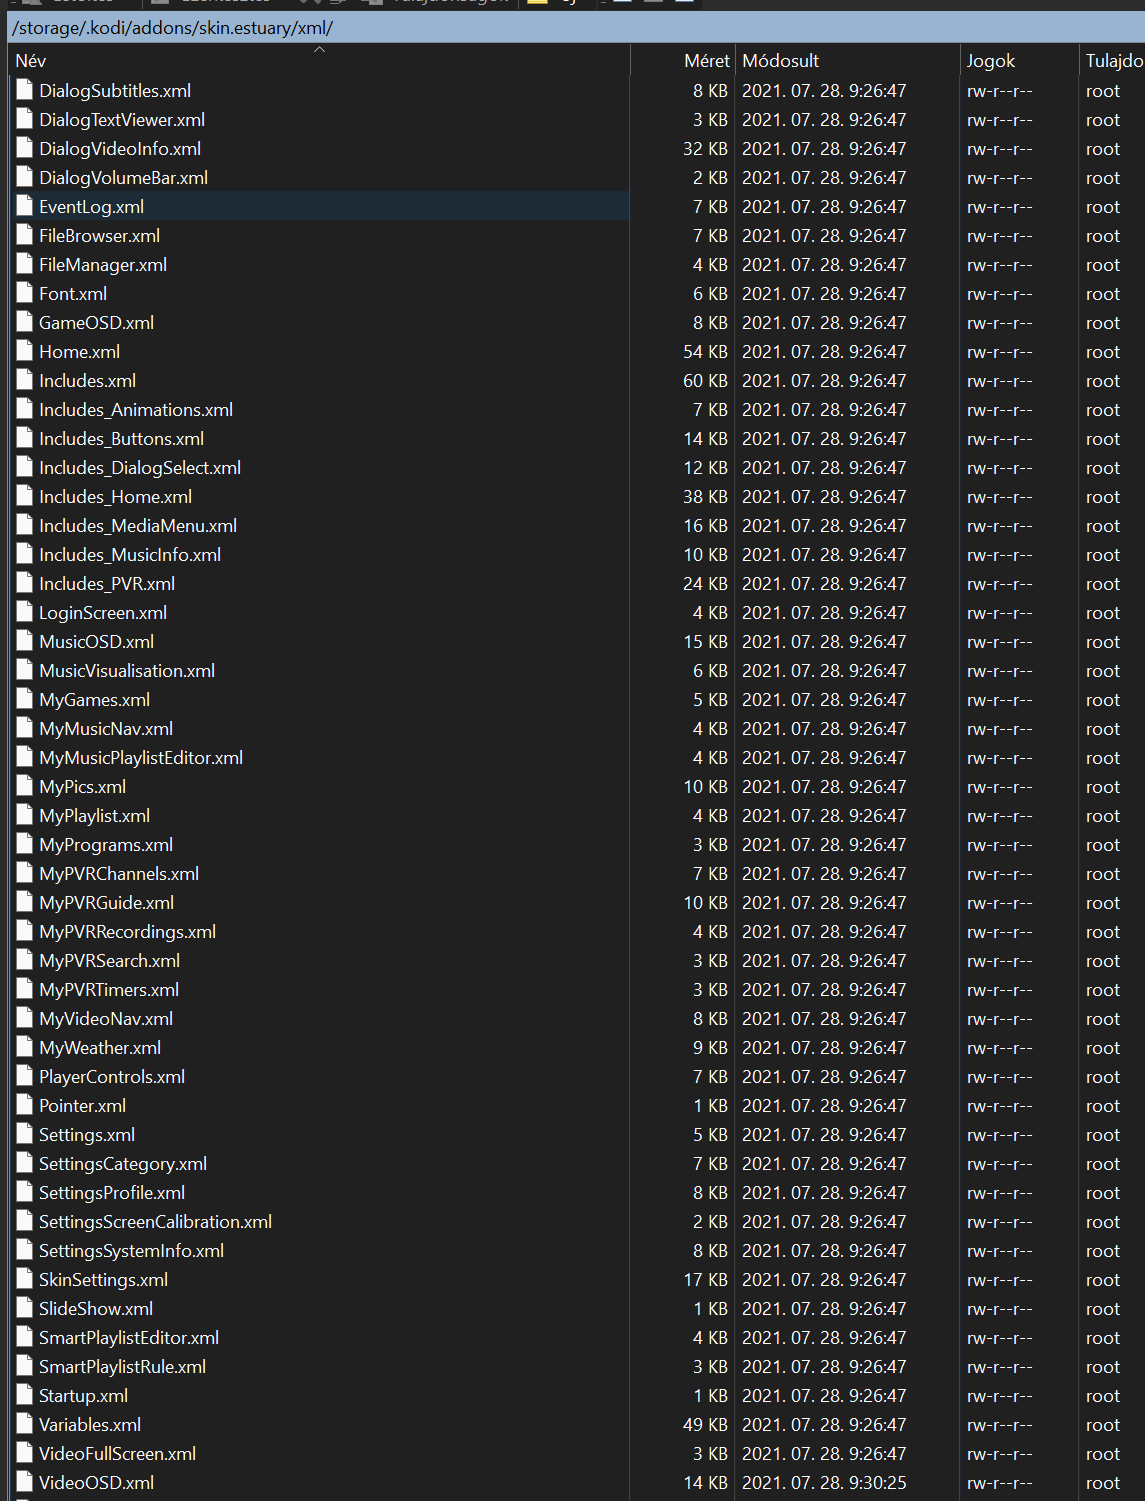Click the file icon next to Includes_PVR.xml
This screenshot has height=1501, width=1145.
click(x=25, y=583)
